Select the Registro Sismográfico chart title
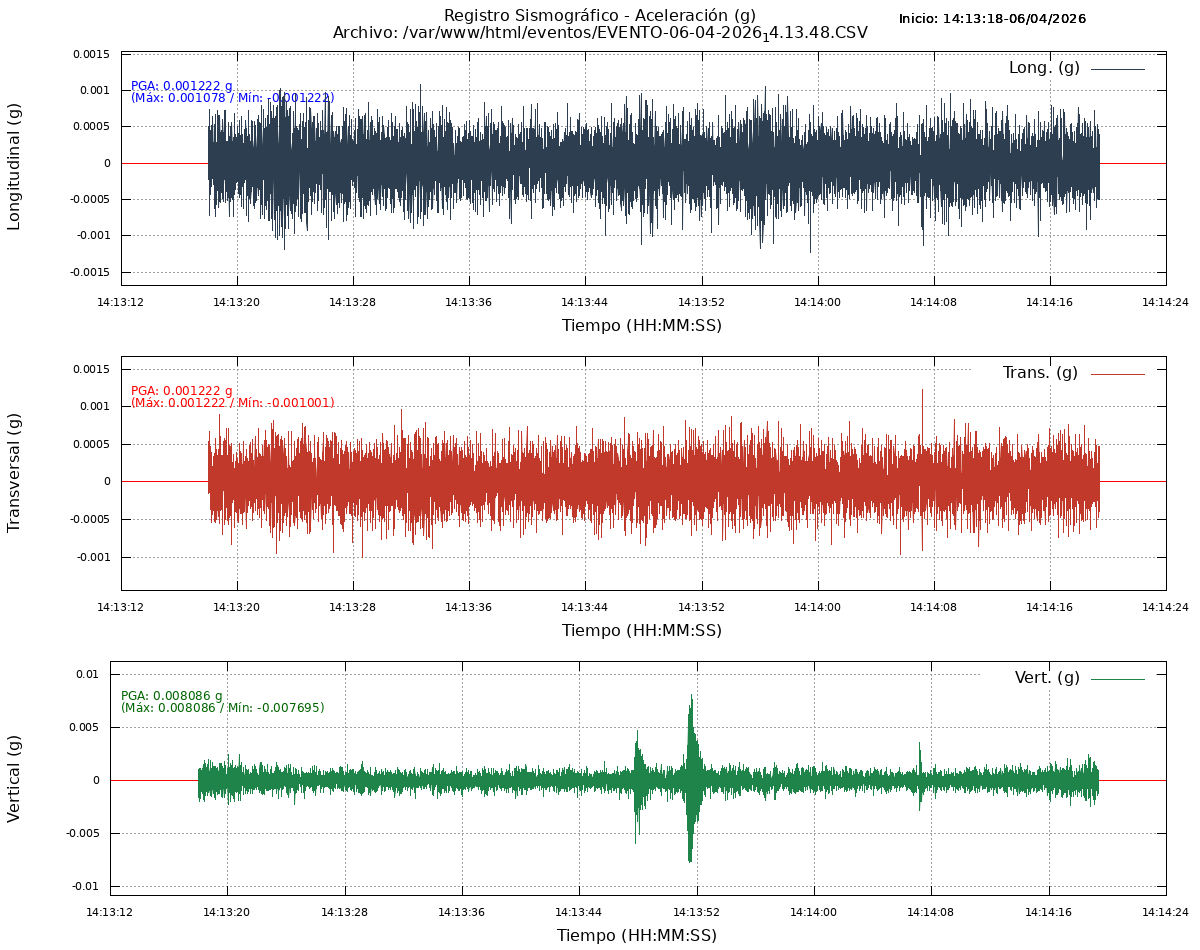 click(x=600, y=15)
